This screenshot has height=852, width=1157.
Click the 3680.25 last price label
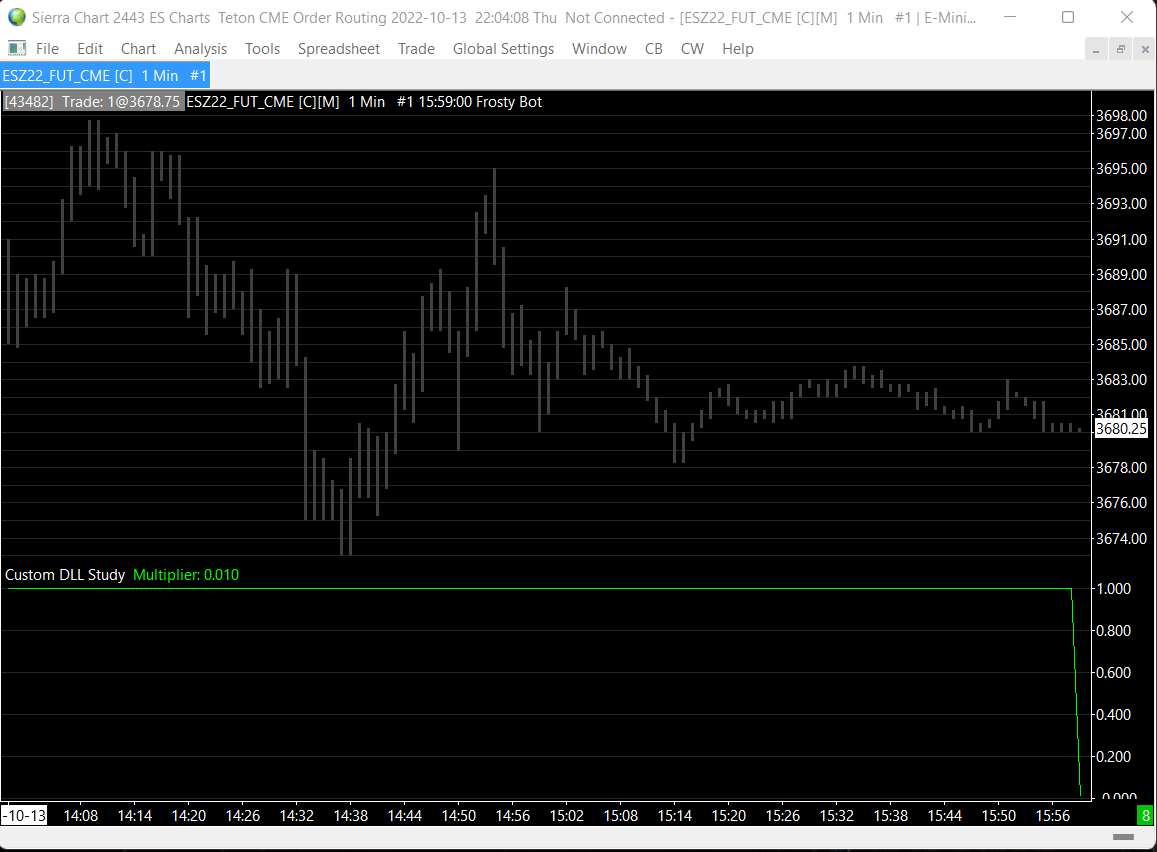[x=1122, y=429]
